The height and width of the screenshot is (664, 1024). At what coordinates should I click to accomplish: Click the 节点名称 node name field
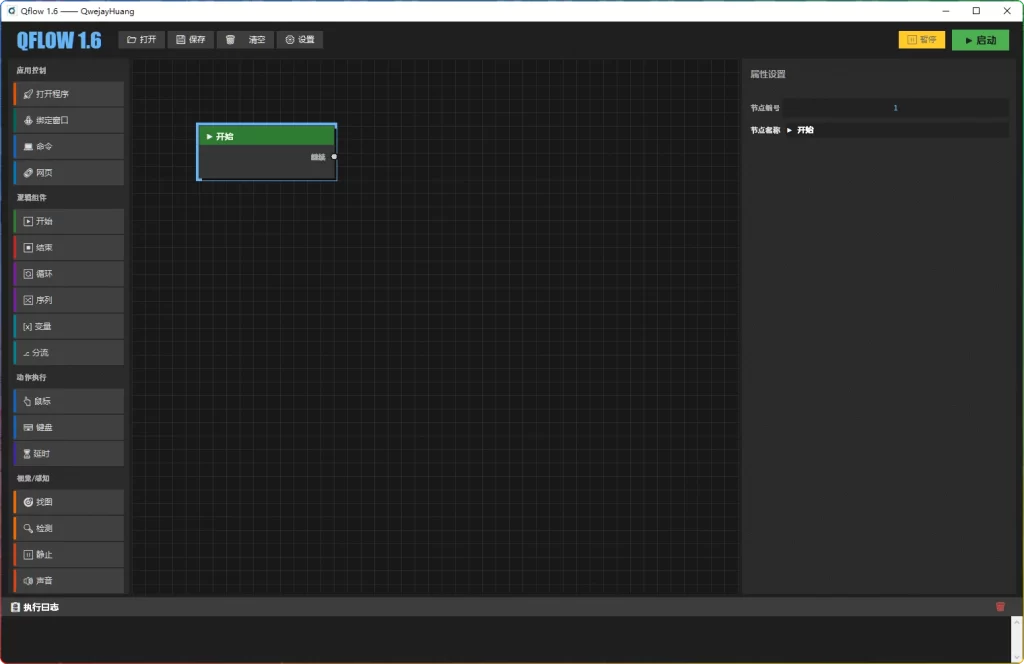[895, 130]
